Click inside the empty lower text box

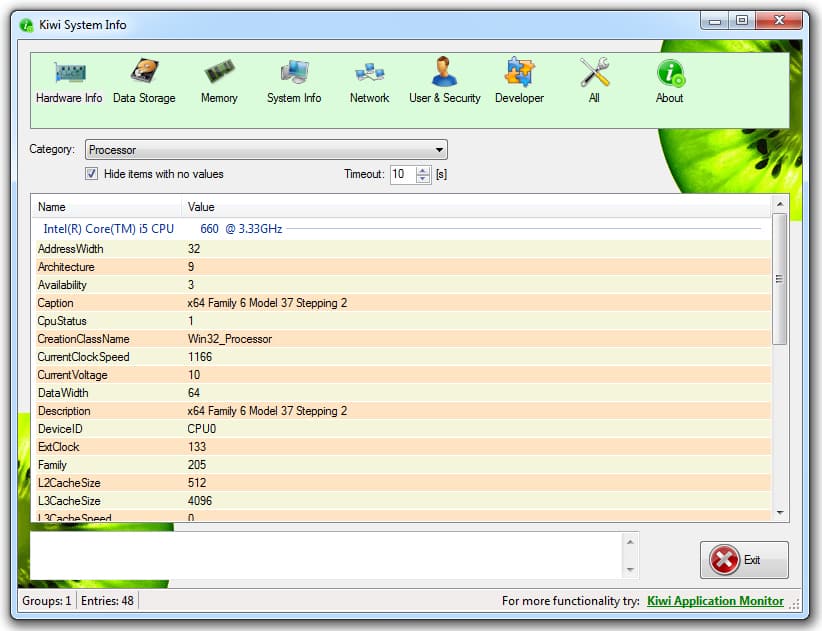point(326,556)
